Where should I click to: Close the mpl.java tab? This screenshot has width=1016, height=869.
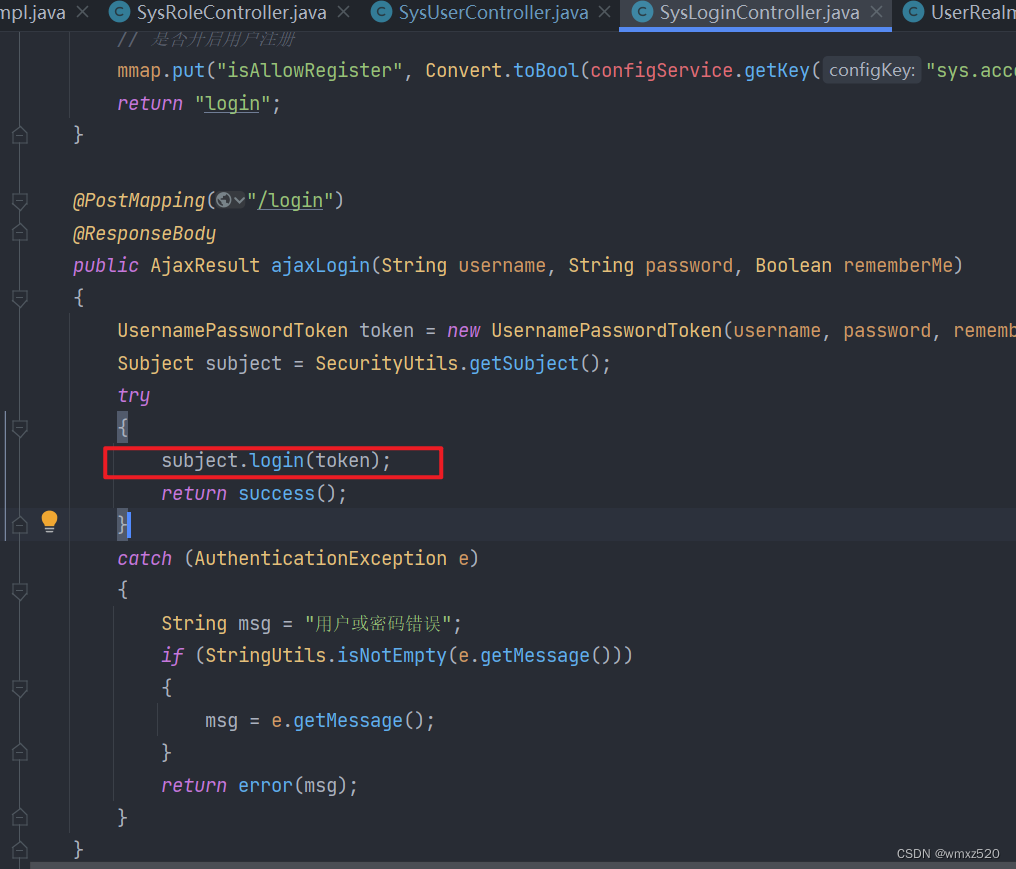click(x=82, y=12)
